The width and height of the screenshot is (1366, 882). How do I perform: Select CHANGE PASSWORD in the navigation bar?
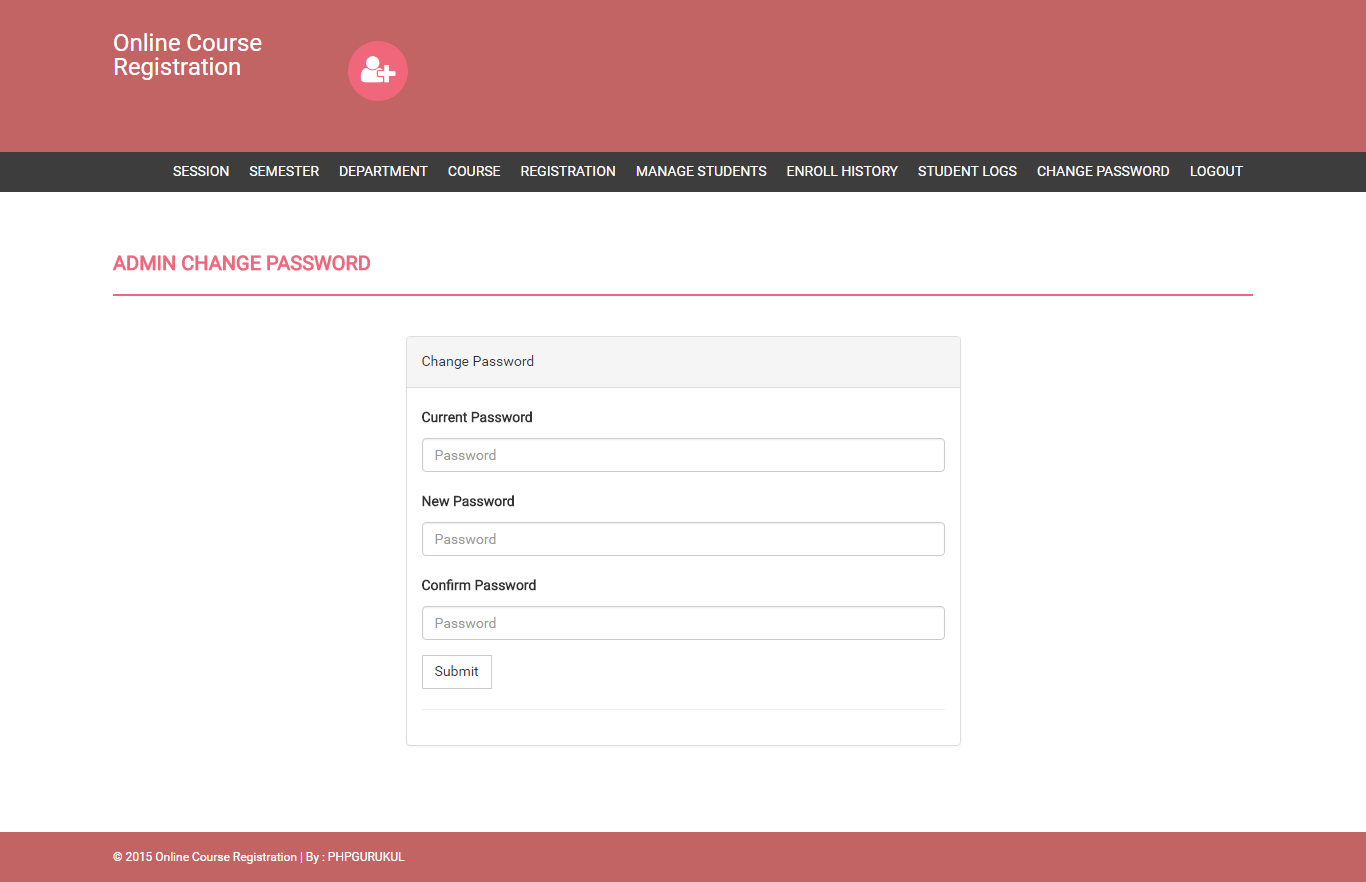pyautogui.click(x=1103, y=171)
